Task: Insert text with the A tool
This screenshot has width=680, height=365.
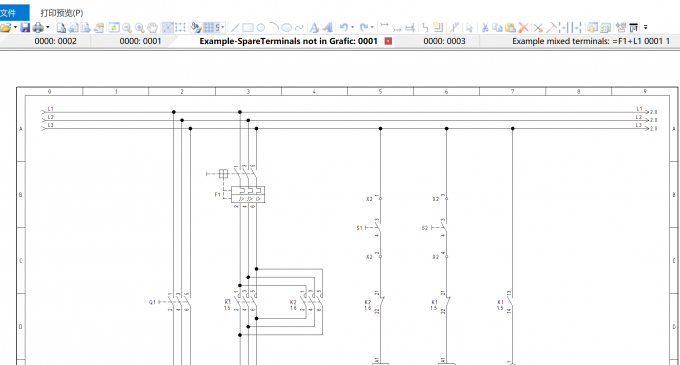Action: coord(314,28)
